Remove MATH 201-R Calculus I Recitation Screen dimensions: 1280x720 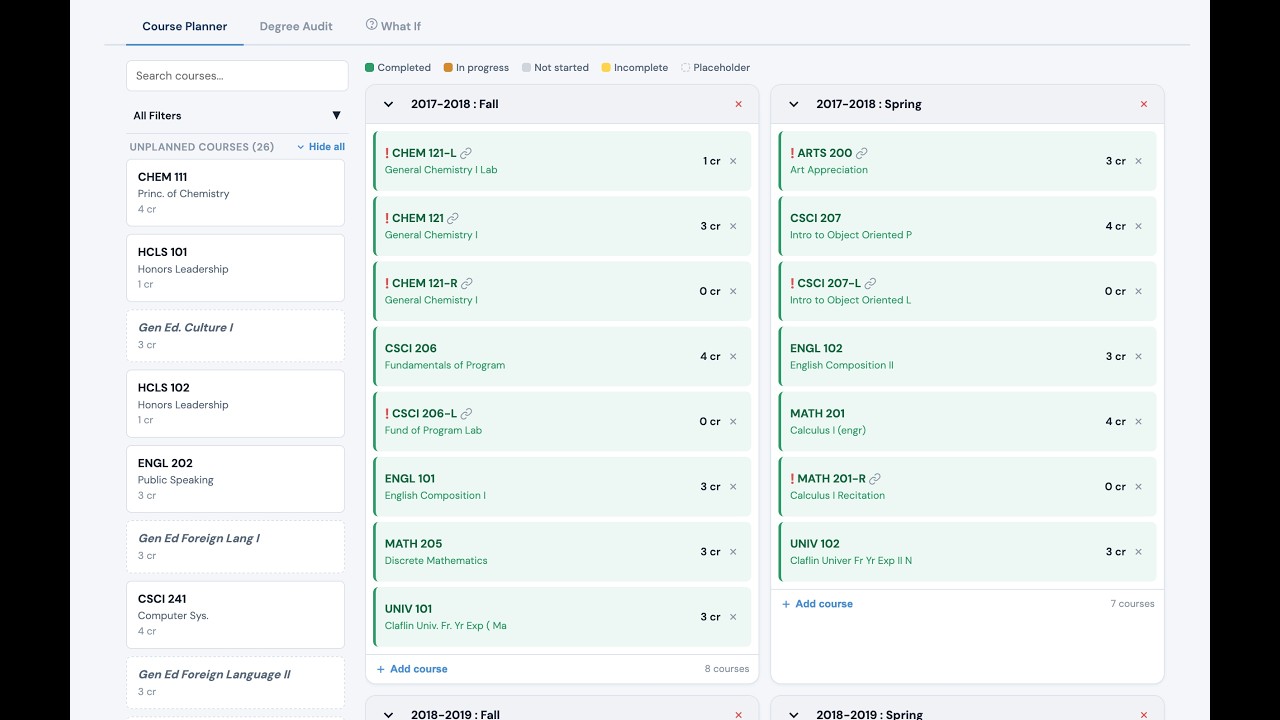tap(1138, 487)
